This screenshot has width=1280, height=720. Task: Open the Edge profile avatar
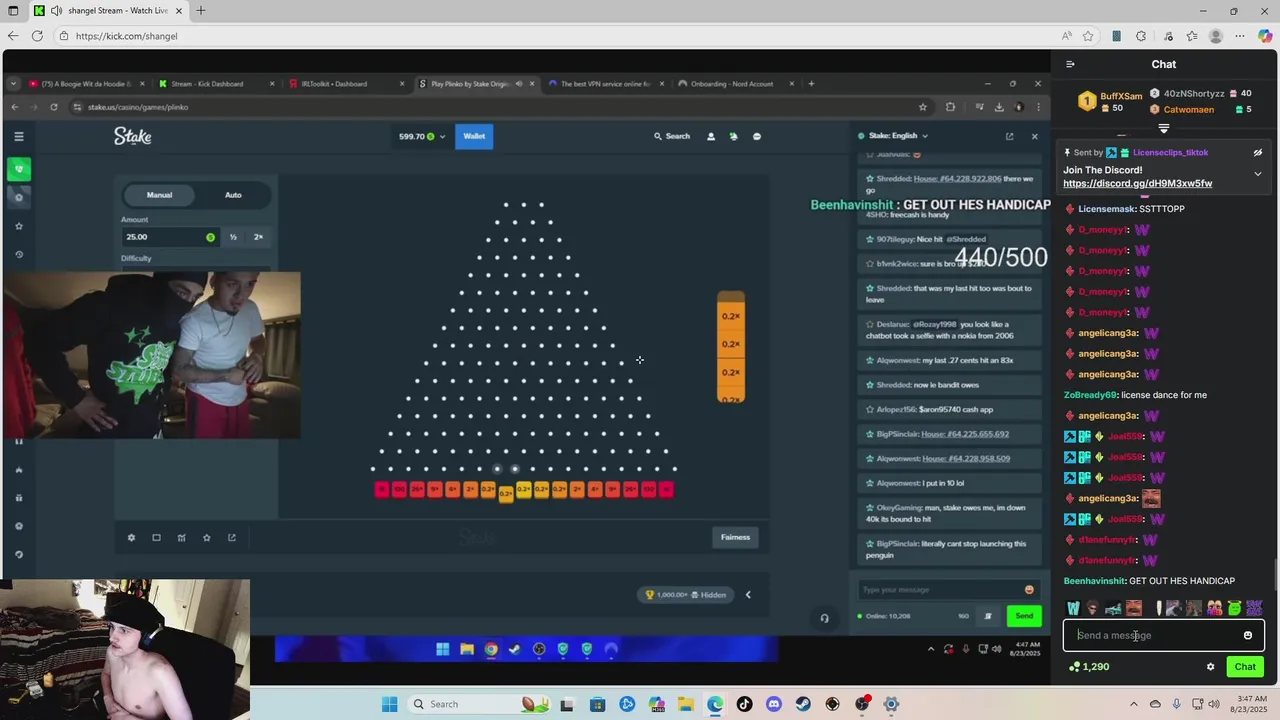pyautogui.click(x=1216, y=36)
